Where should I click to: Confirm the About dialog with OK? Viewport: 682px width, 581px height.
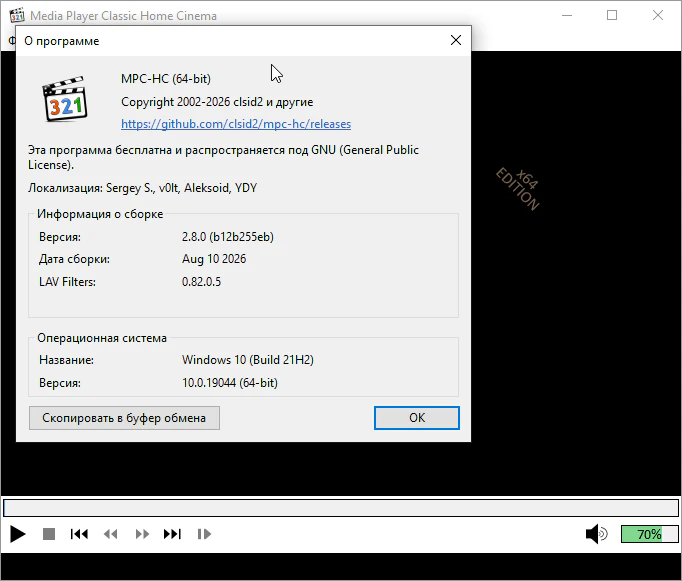pos(417,418)
